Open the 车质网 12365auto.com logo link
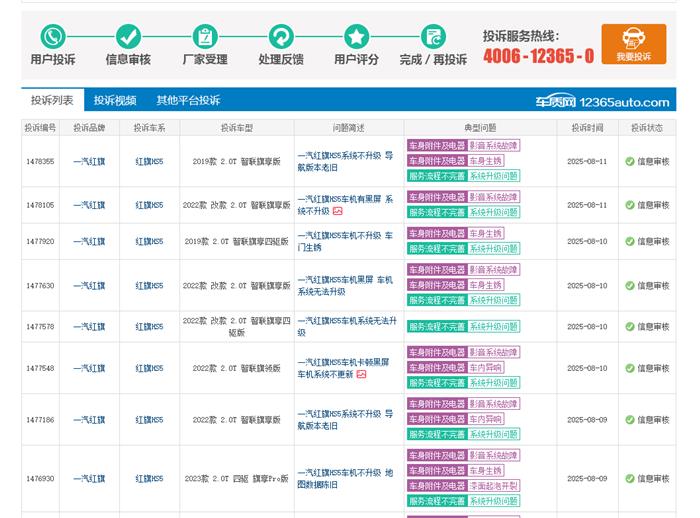This screenshot has height=518, width=700. click(601, 101)
